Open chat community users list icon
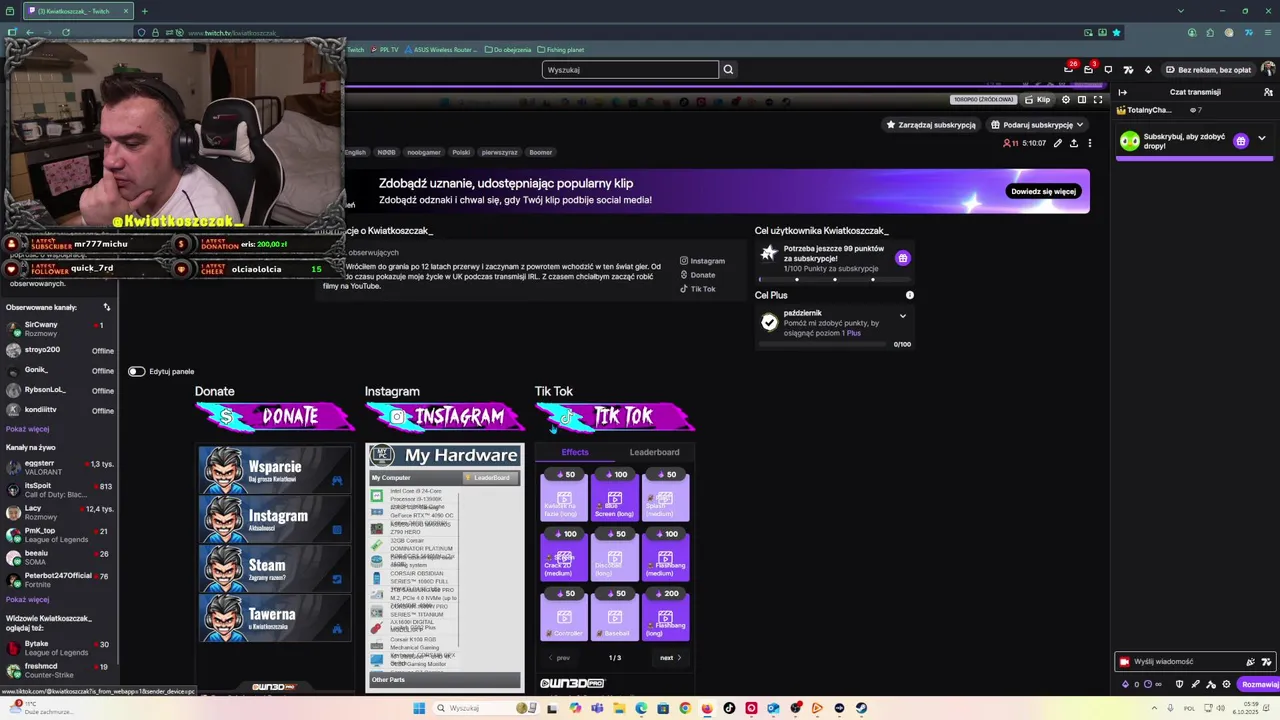Viewport: 1280px width, 720px height. pos(1268,92)
